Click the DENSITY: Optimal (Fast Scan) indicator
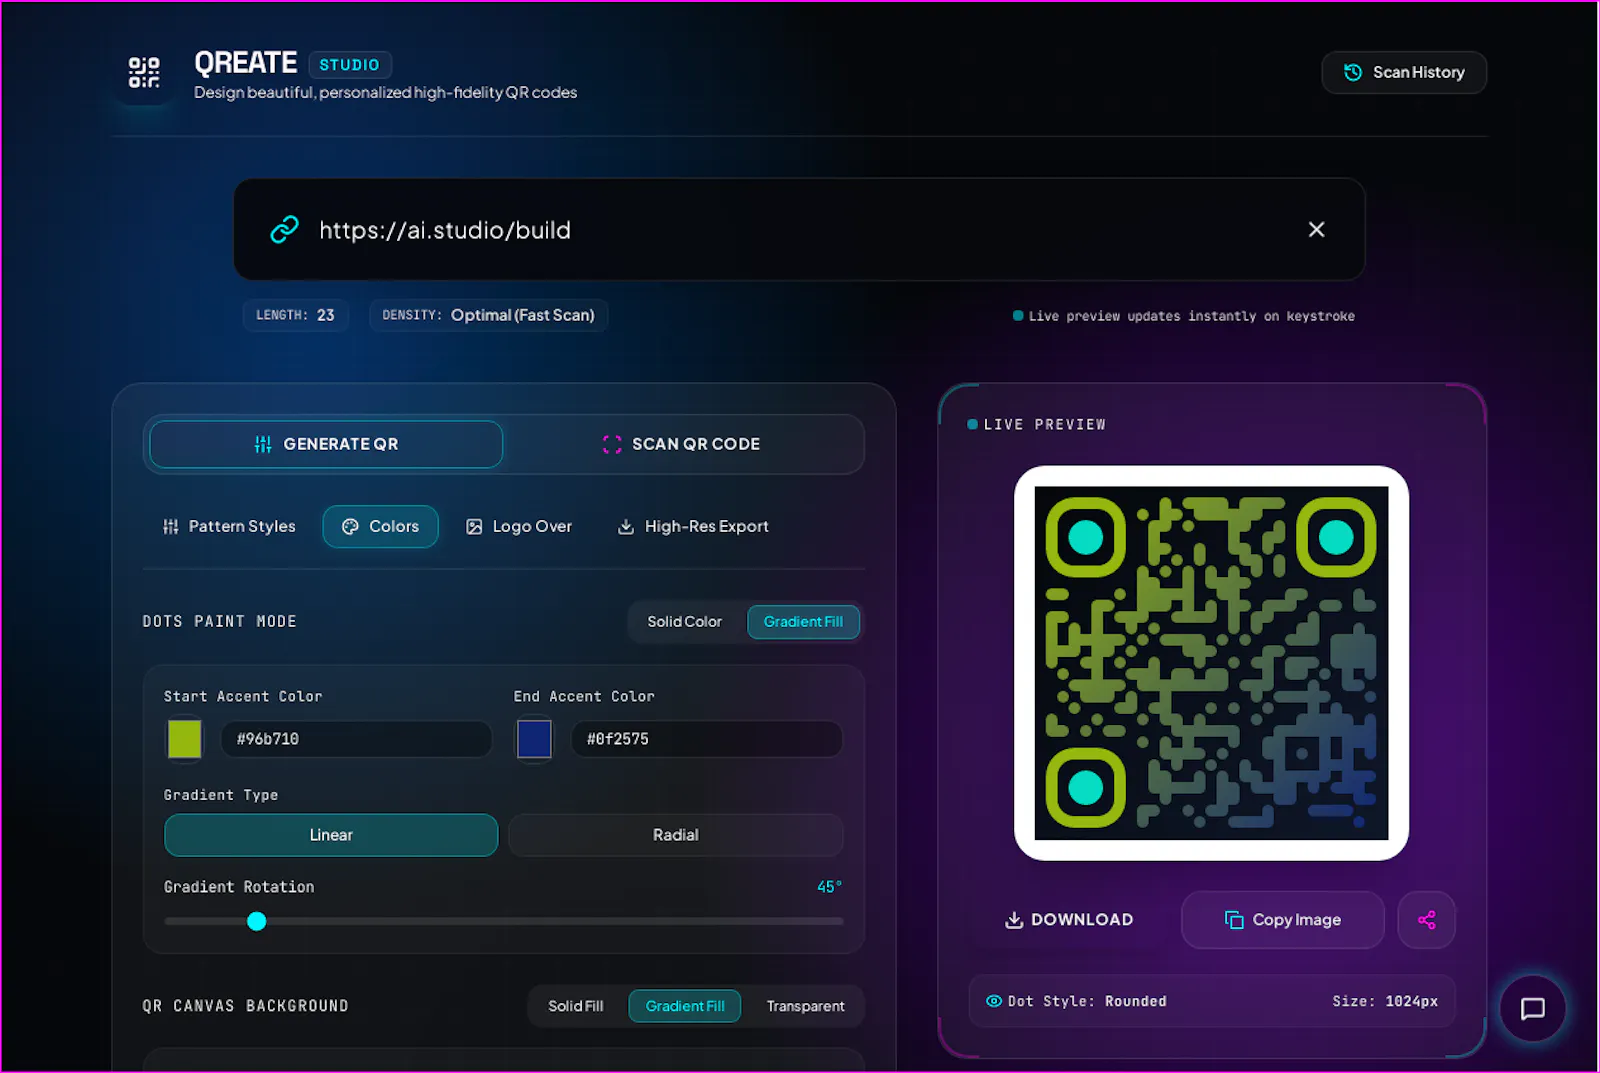Screen dimensions: 1600x1073 click(x=489, y=315)
